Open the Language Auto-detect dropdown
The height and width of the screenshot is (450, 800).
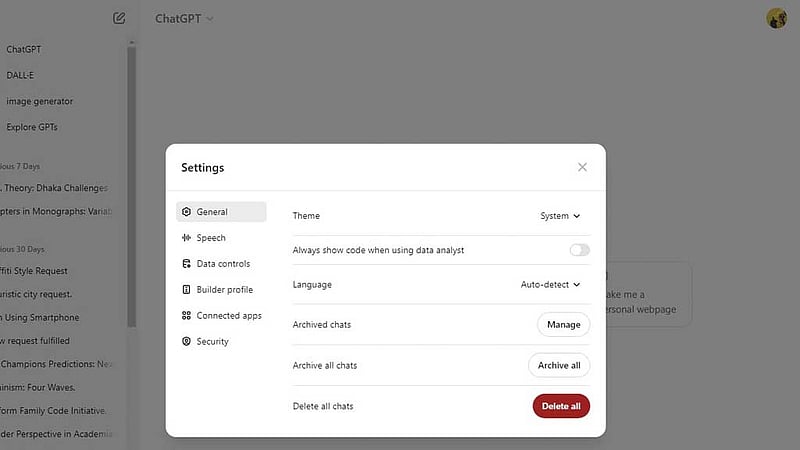coord(551,285)
